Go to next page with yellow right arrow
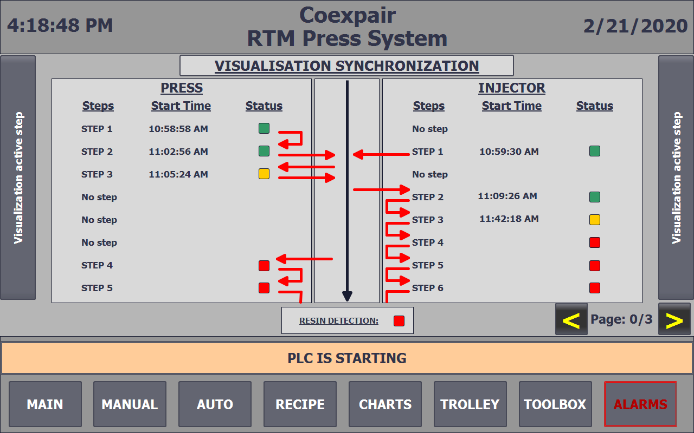Screen dimensions: 694x433 [x=674, y=319]
